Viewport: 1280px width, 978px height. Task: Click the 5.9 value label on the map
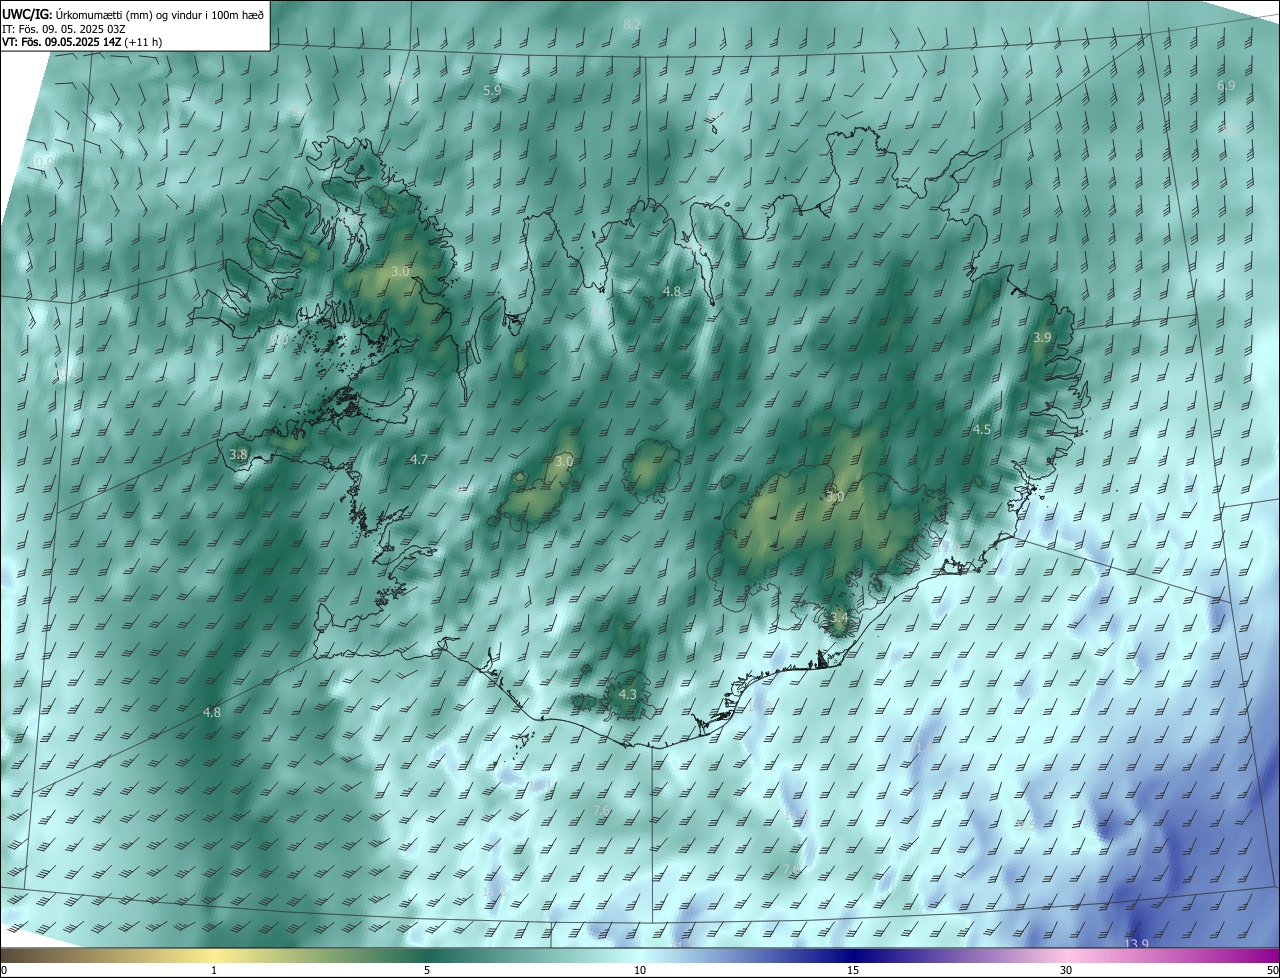point(492,90)
